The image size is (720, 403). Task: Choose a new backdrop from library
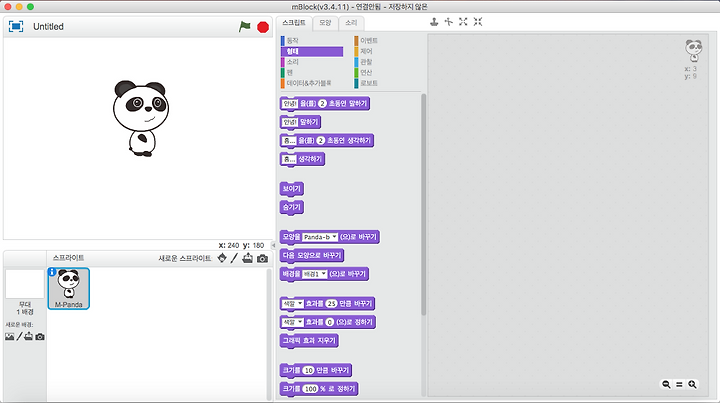(10, 337)
